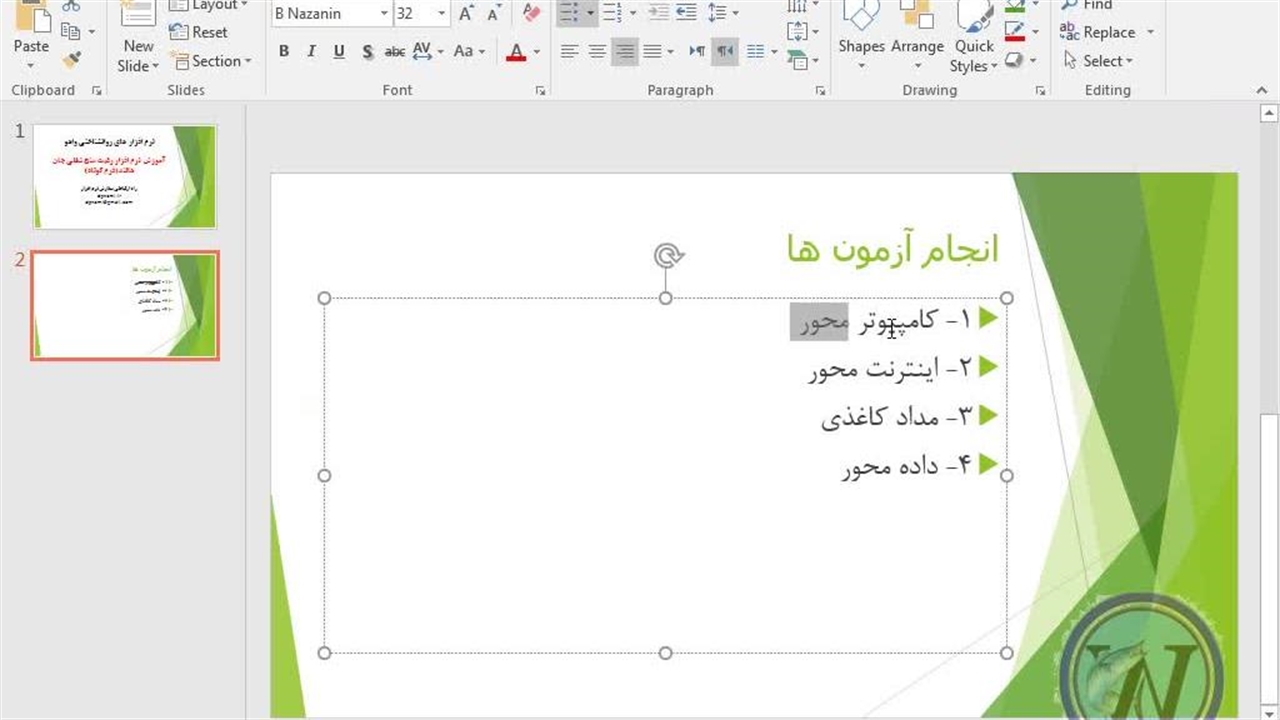This screenshot has height=720, width=1280.
Task: Toggle Bold formatting
Action: click(x=284, y=52)
